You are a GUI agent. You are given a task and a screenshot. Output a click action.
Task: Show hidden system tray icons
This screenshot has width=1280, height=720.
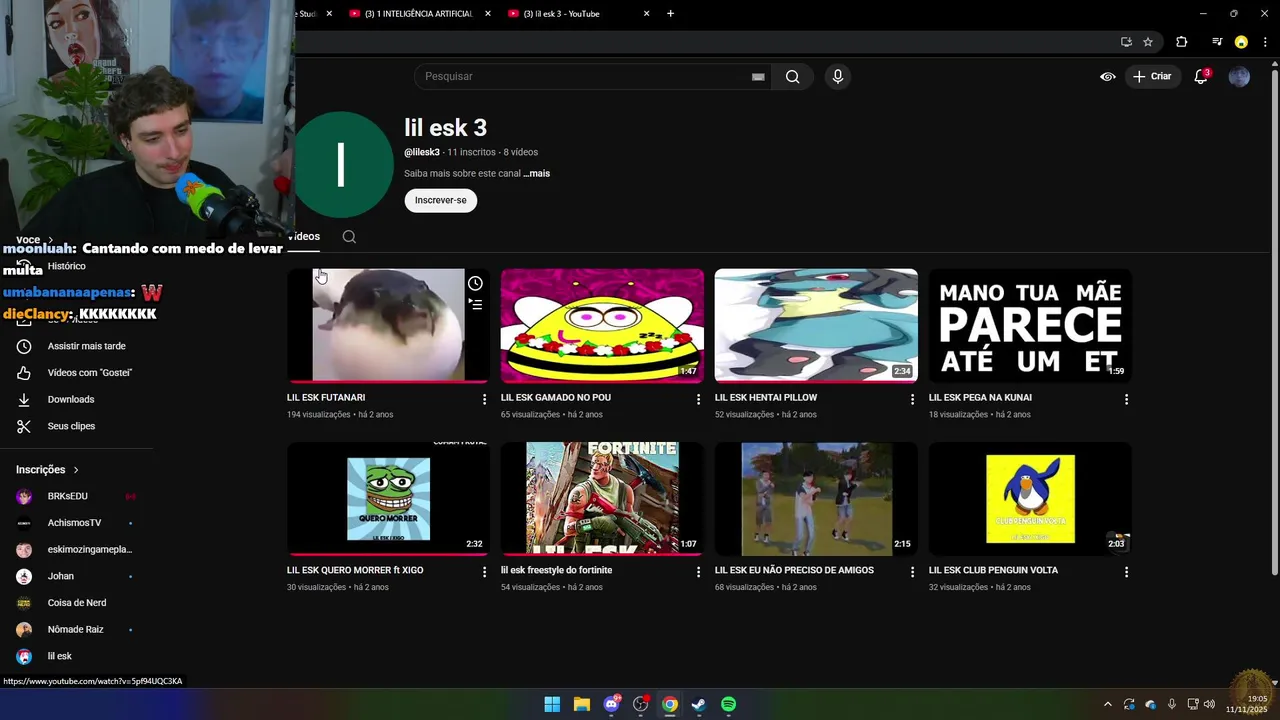pos(1107,704)
